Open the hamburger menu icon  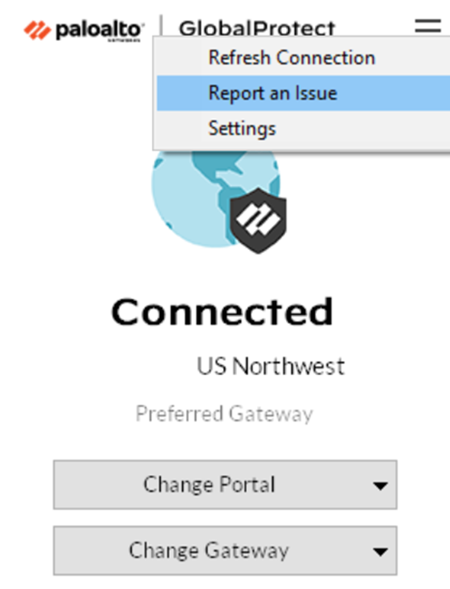pyautogui.click(x=428, y=26)
